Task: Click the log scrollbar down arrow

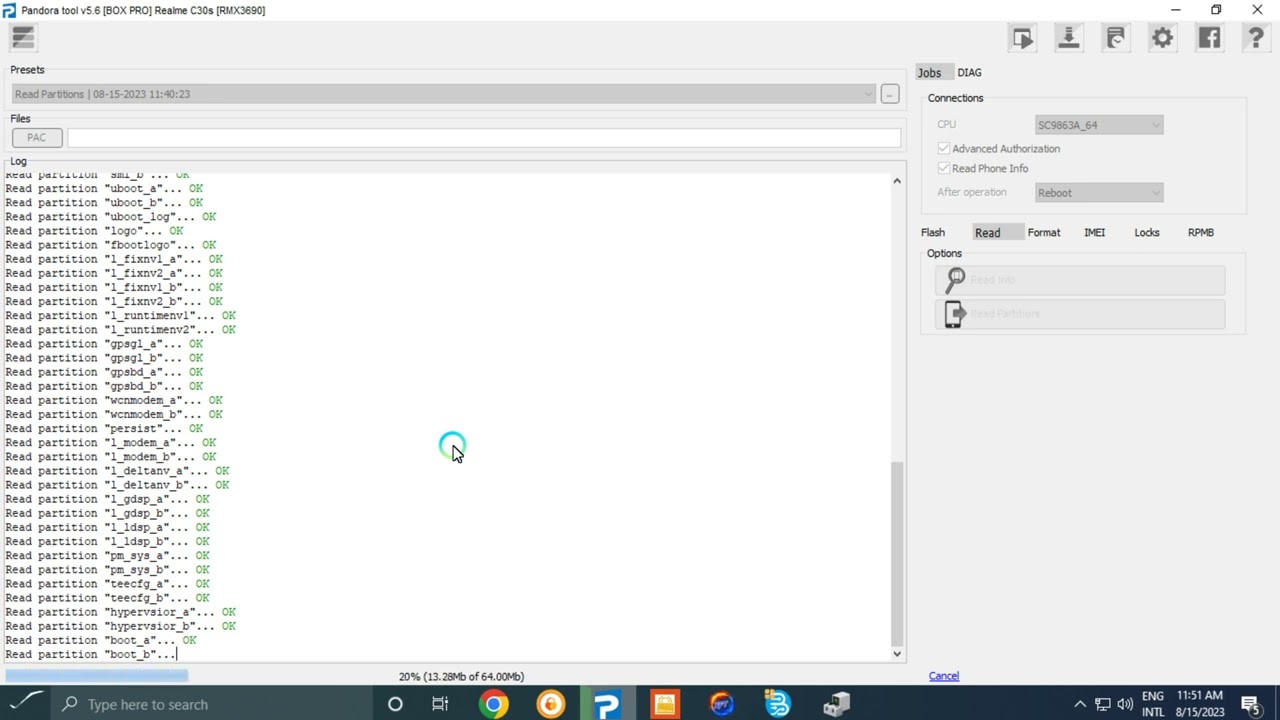Action: point(897,654)
